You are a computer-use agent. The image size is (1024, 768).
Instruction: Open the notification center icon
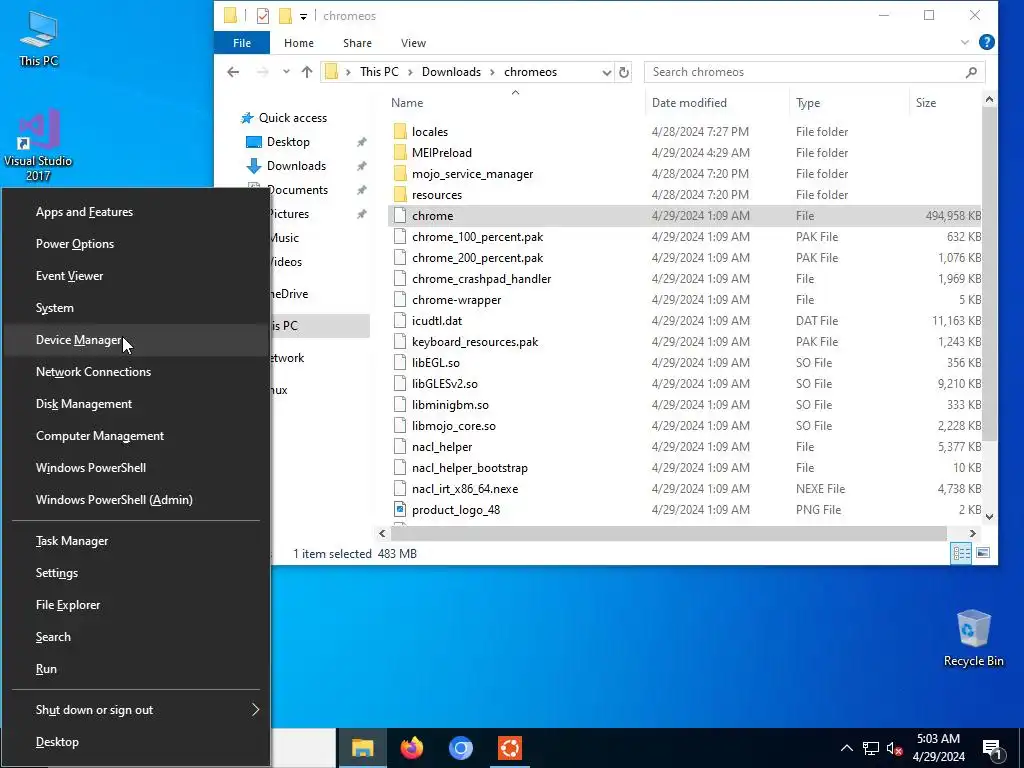click(x=992, y=748)
